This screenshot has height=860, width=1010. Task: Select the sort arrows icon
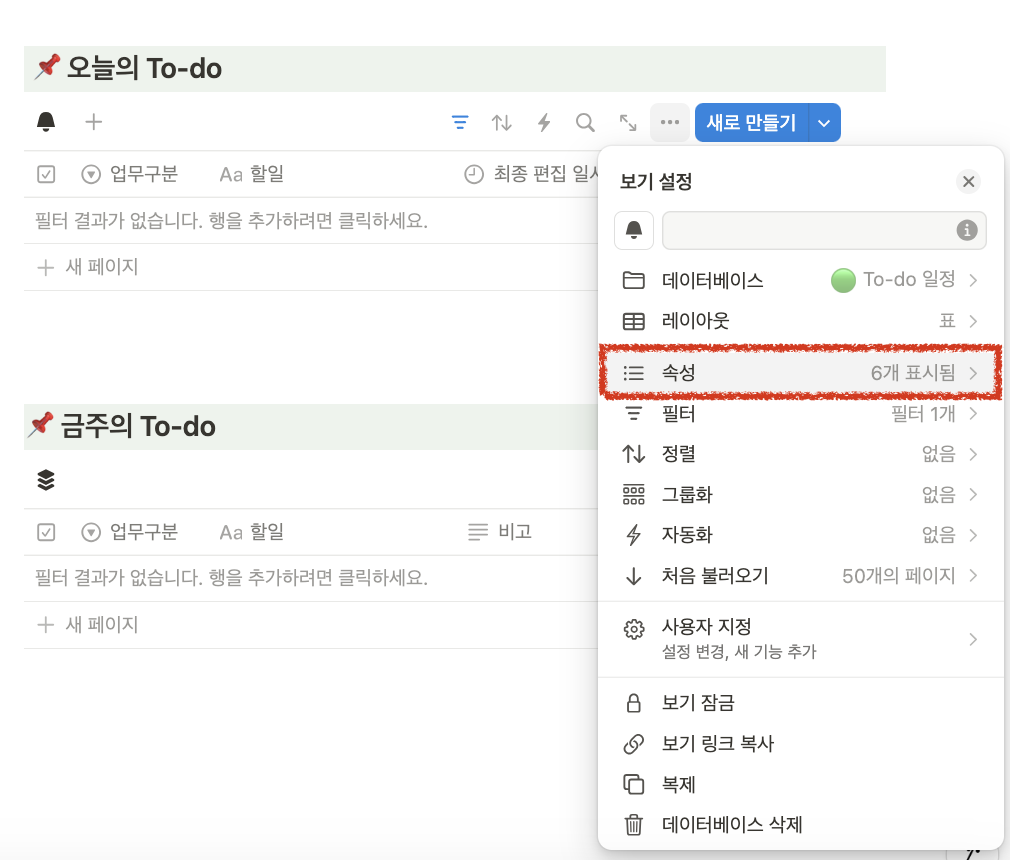(501, 122)
